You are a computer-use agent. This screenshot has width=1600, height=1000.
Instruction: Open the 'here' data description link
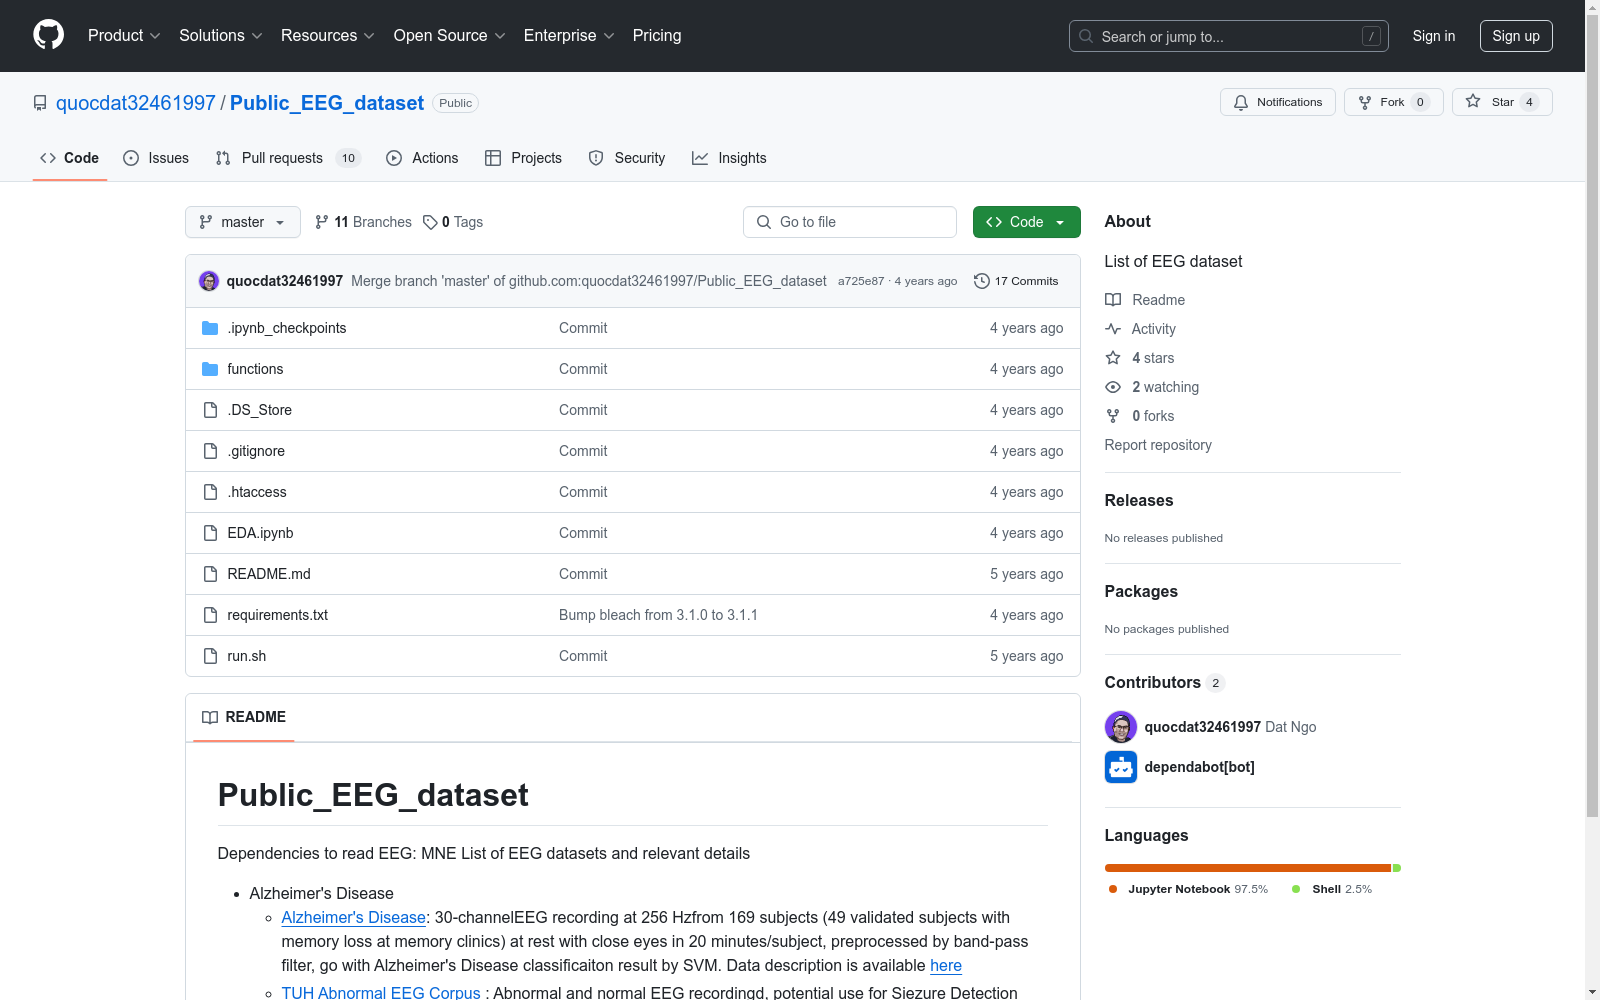point(946,965)
